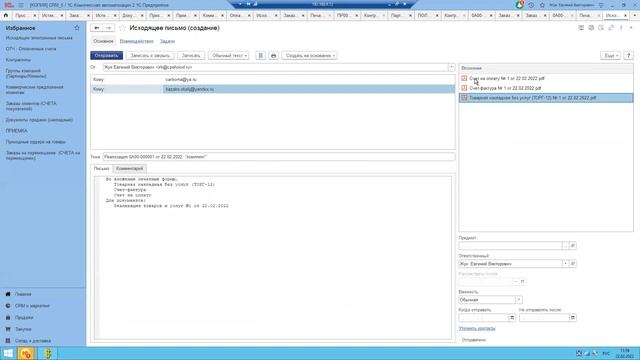This screenshot has height=360, width=640.
Task: Click the keyboard language indicator in tray
Action: pyautogui.click(x=606, y=353)
